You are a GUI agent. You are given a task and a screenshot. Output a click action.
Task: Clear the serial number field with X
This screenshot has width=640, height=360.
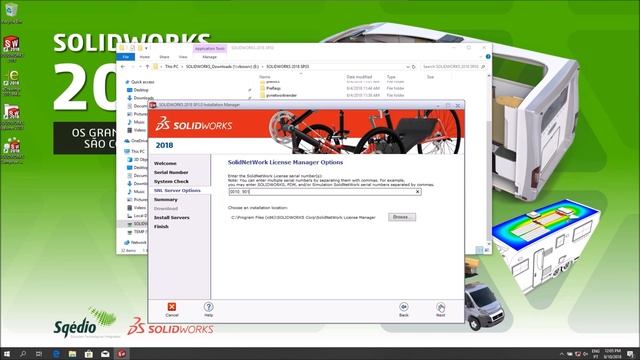pyautogui.click(x=418, y=191)
